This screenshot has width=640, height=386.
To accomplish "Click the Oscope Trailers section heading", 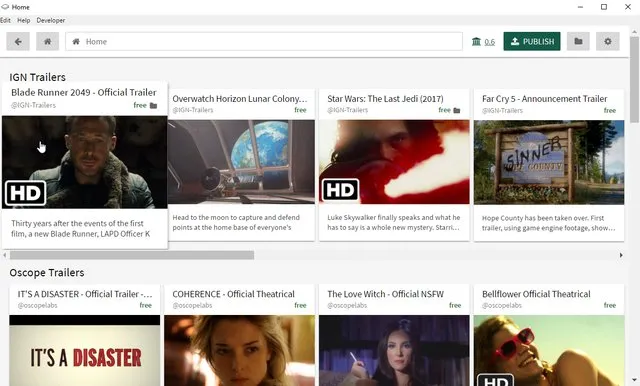I will (x=47, y=273).
